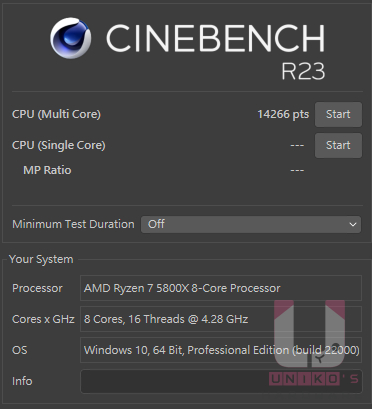This screenshot has height=409, width=372.
Task: Click the Minimum Test Duration label
Action: 73,224
